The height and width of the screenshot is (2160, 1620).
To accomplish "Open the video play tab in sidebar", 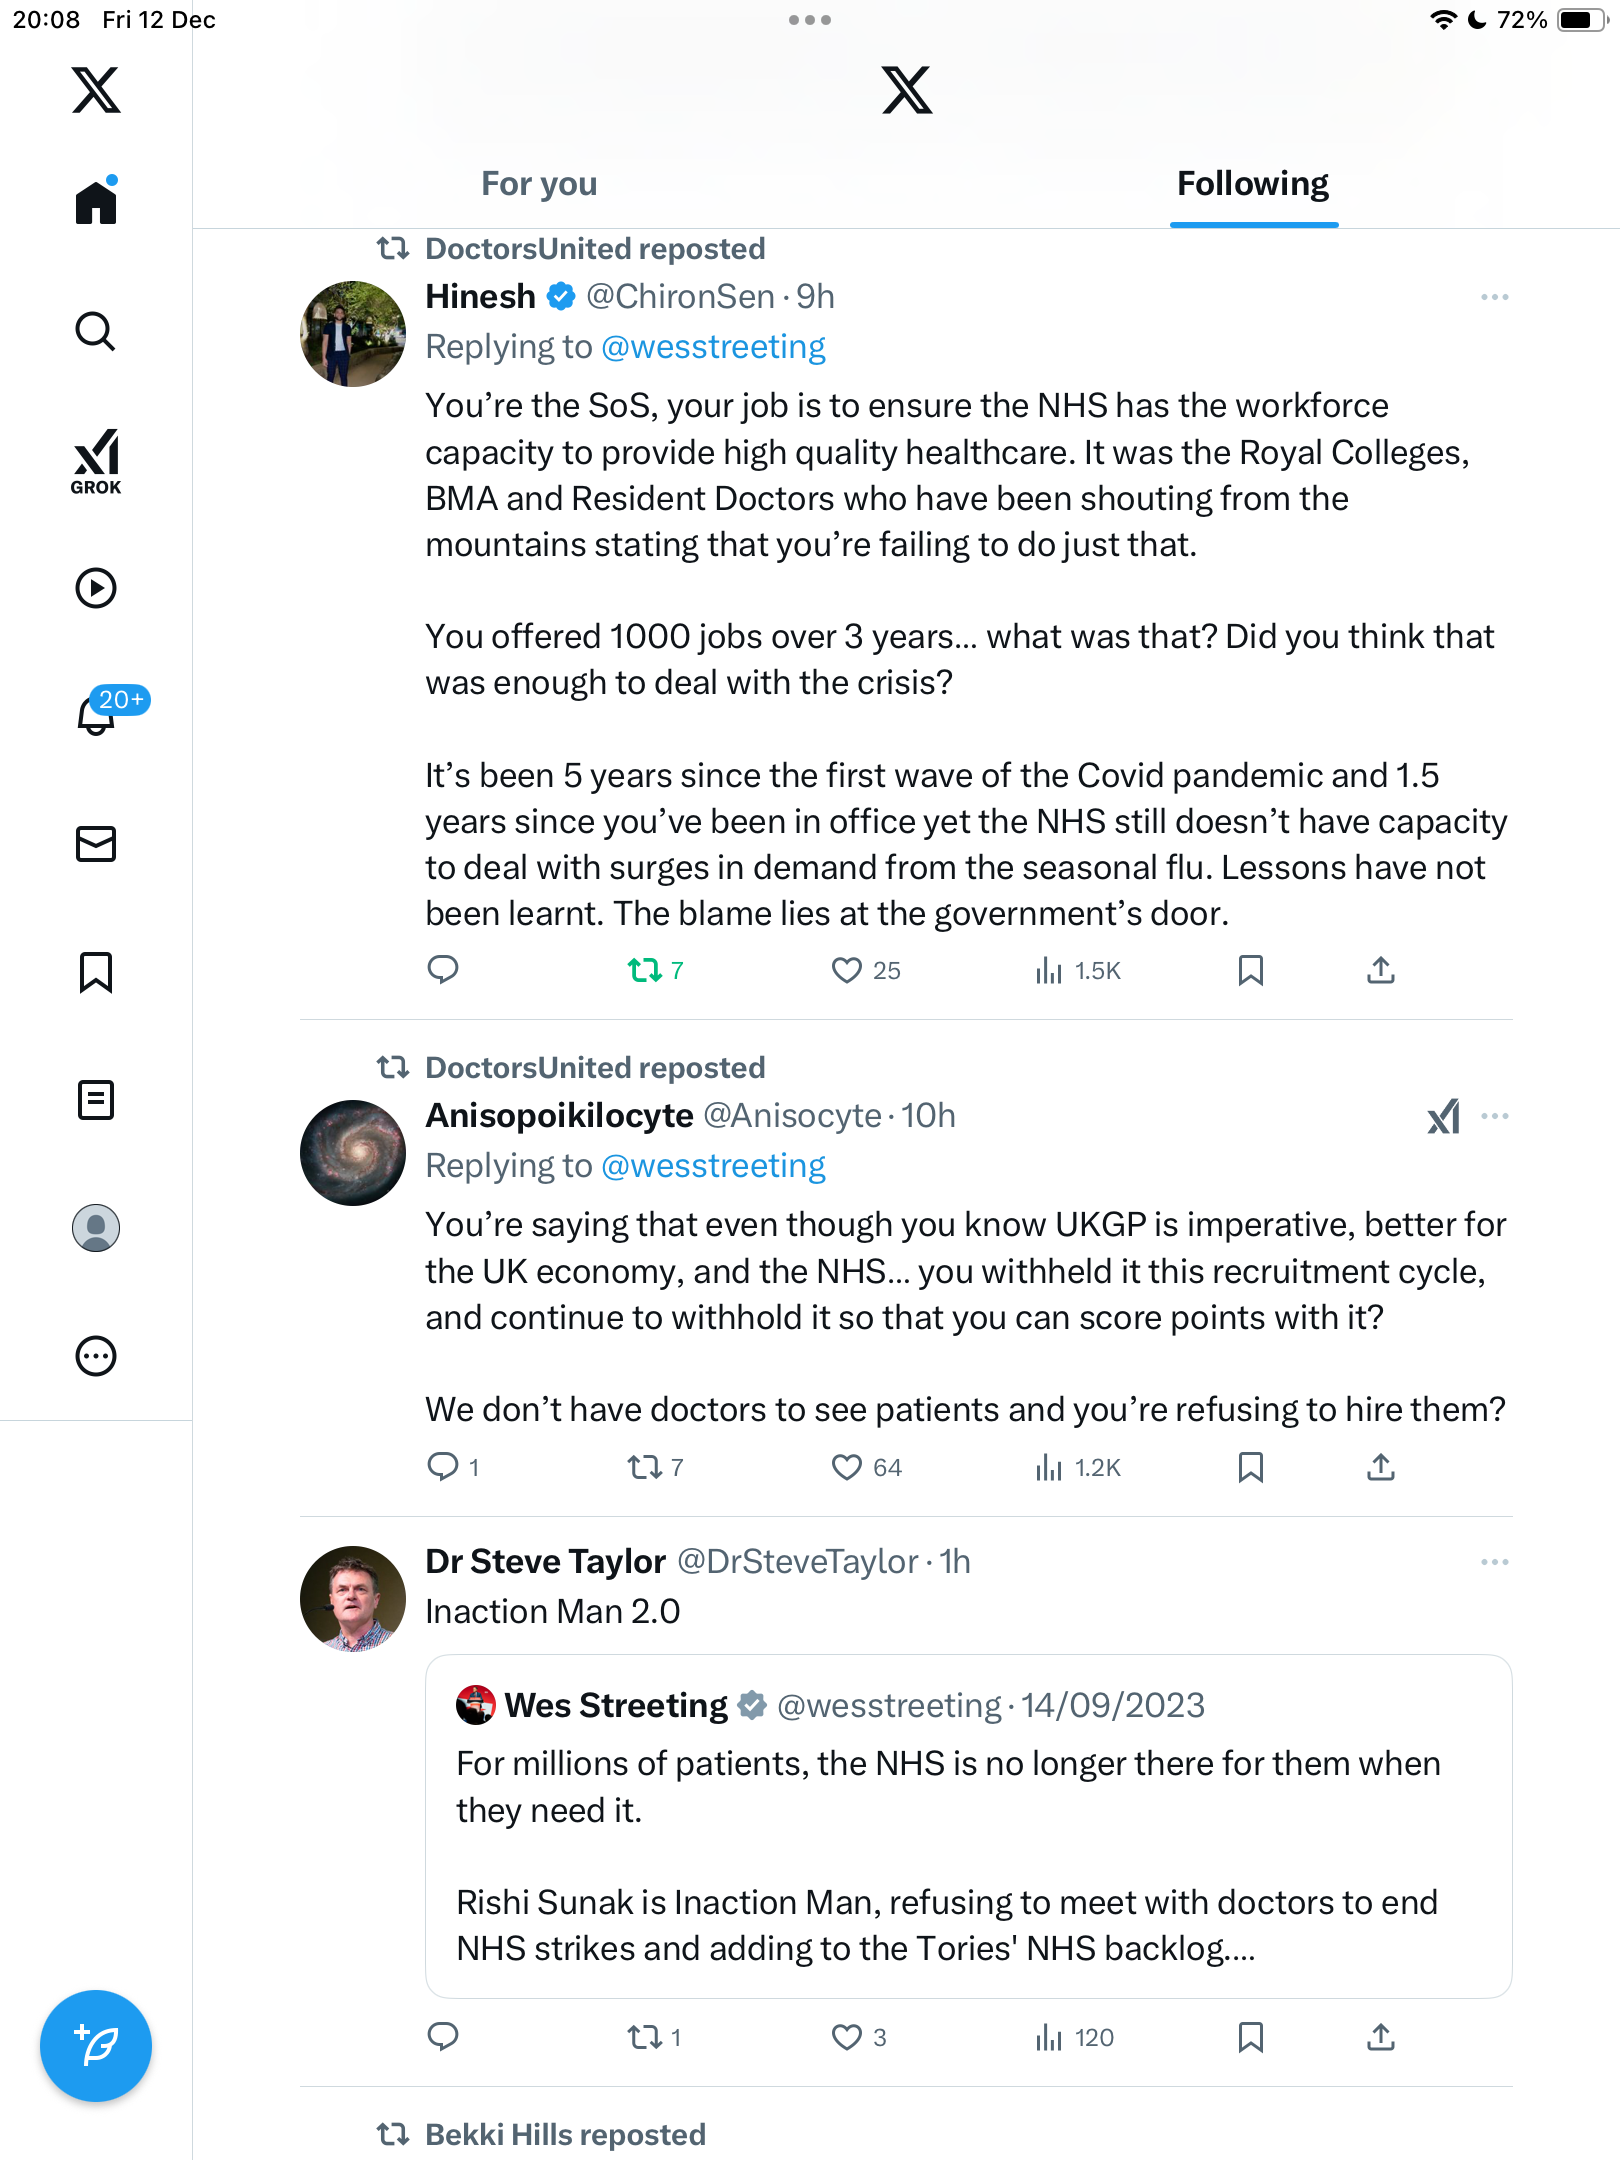I will click(x=96, y=588).
